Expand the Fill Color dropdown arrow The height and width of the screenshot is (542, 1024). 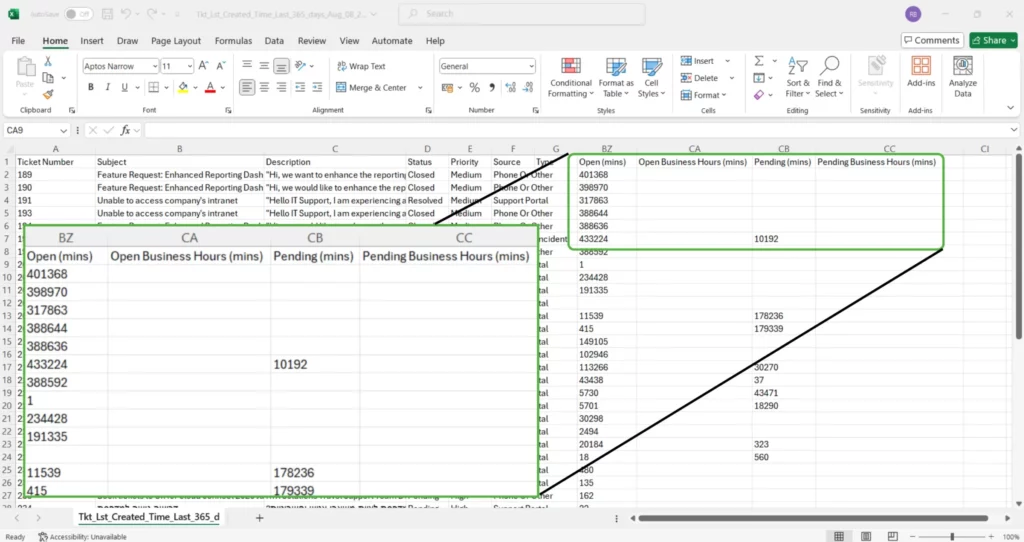(195, 88)
